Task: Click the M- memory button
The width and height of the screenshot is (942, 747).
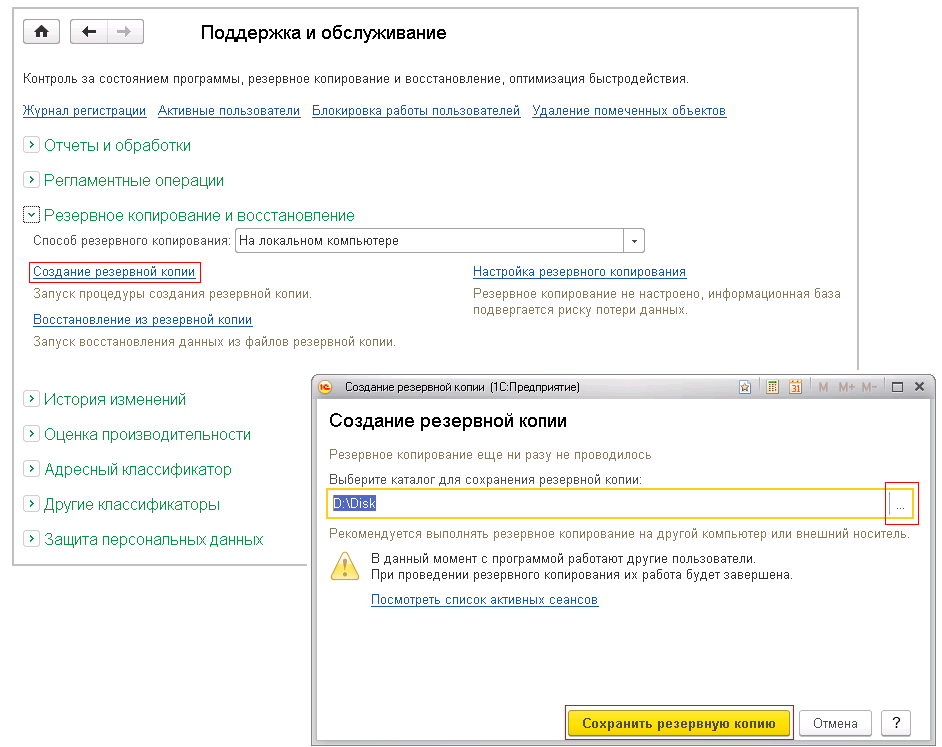Action: click(x=869, y=387)
